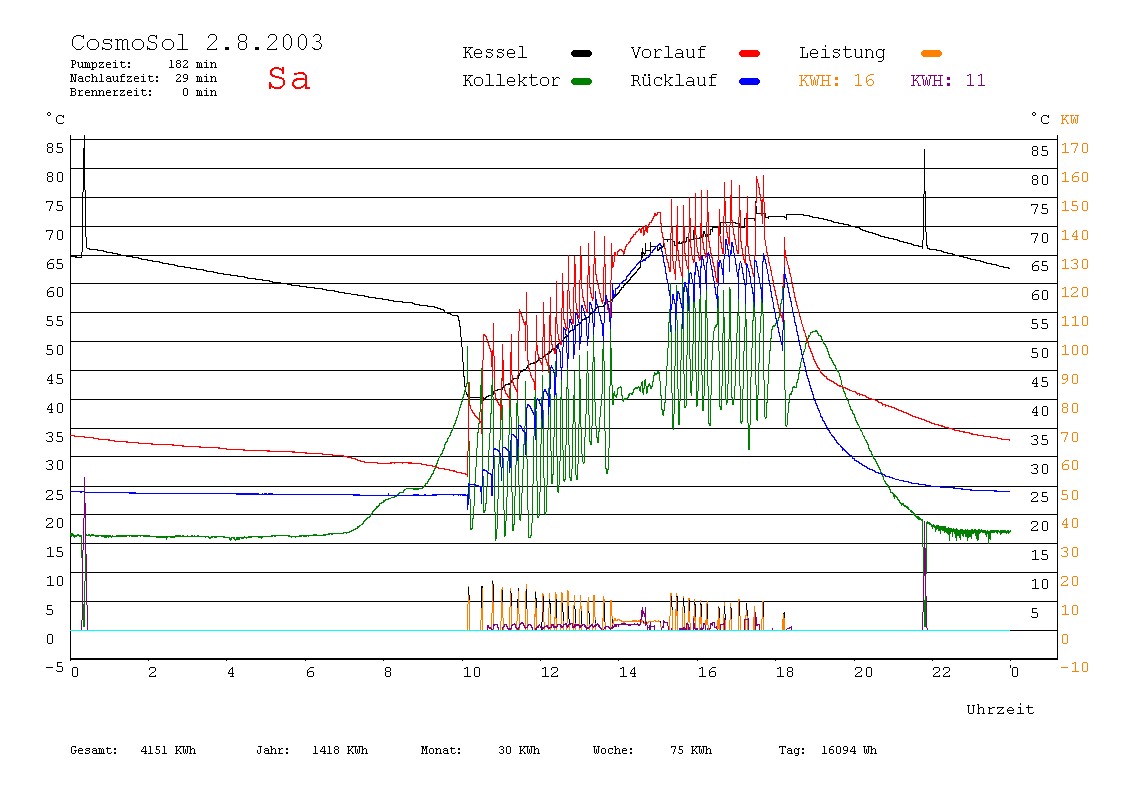Click the "18" hour tick on the time axis
This screenshot has height=812, width=1148.
click(785, 672)
